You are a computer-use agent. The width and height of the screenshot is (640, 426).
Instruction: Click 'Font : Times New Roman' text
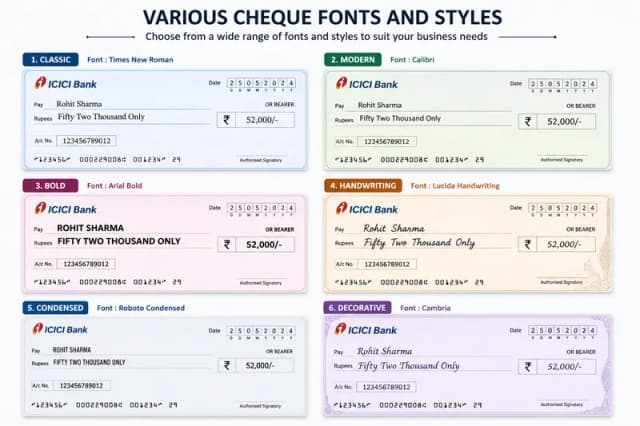point(130,60)
